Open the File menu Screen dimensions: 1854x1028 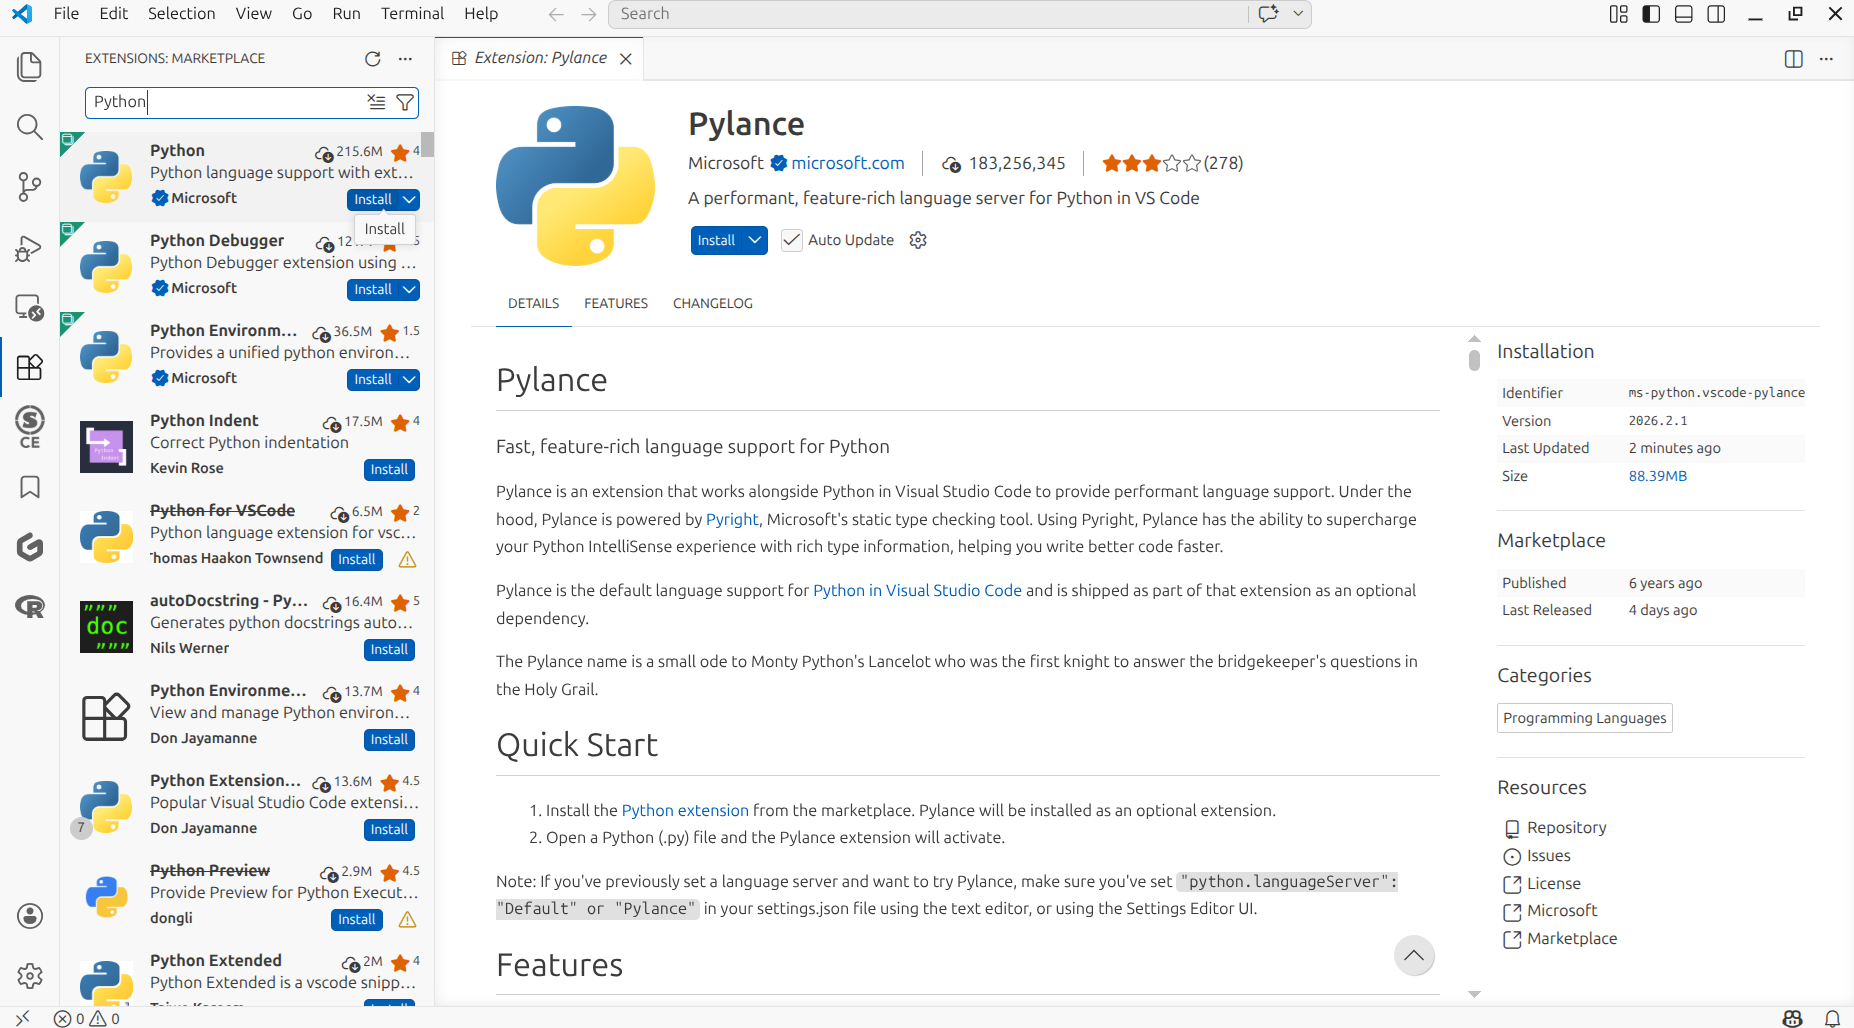point(66,14)
